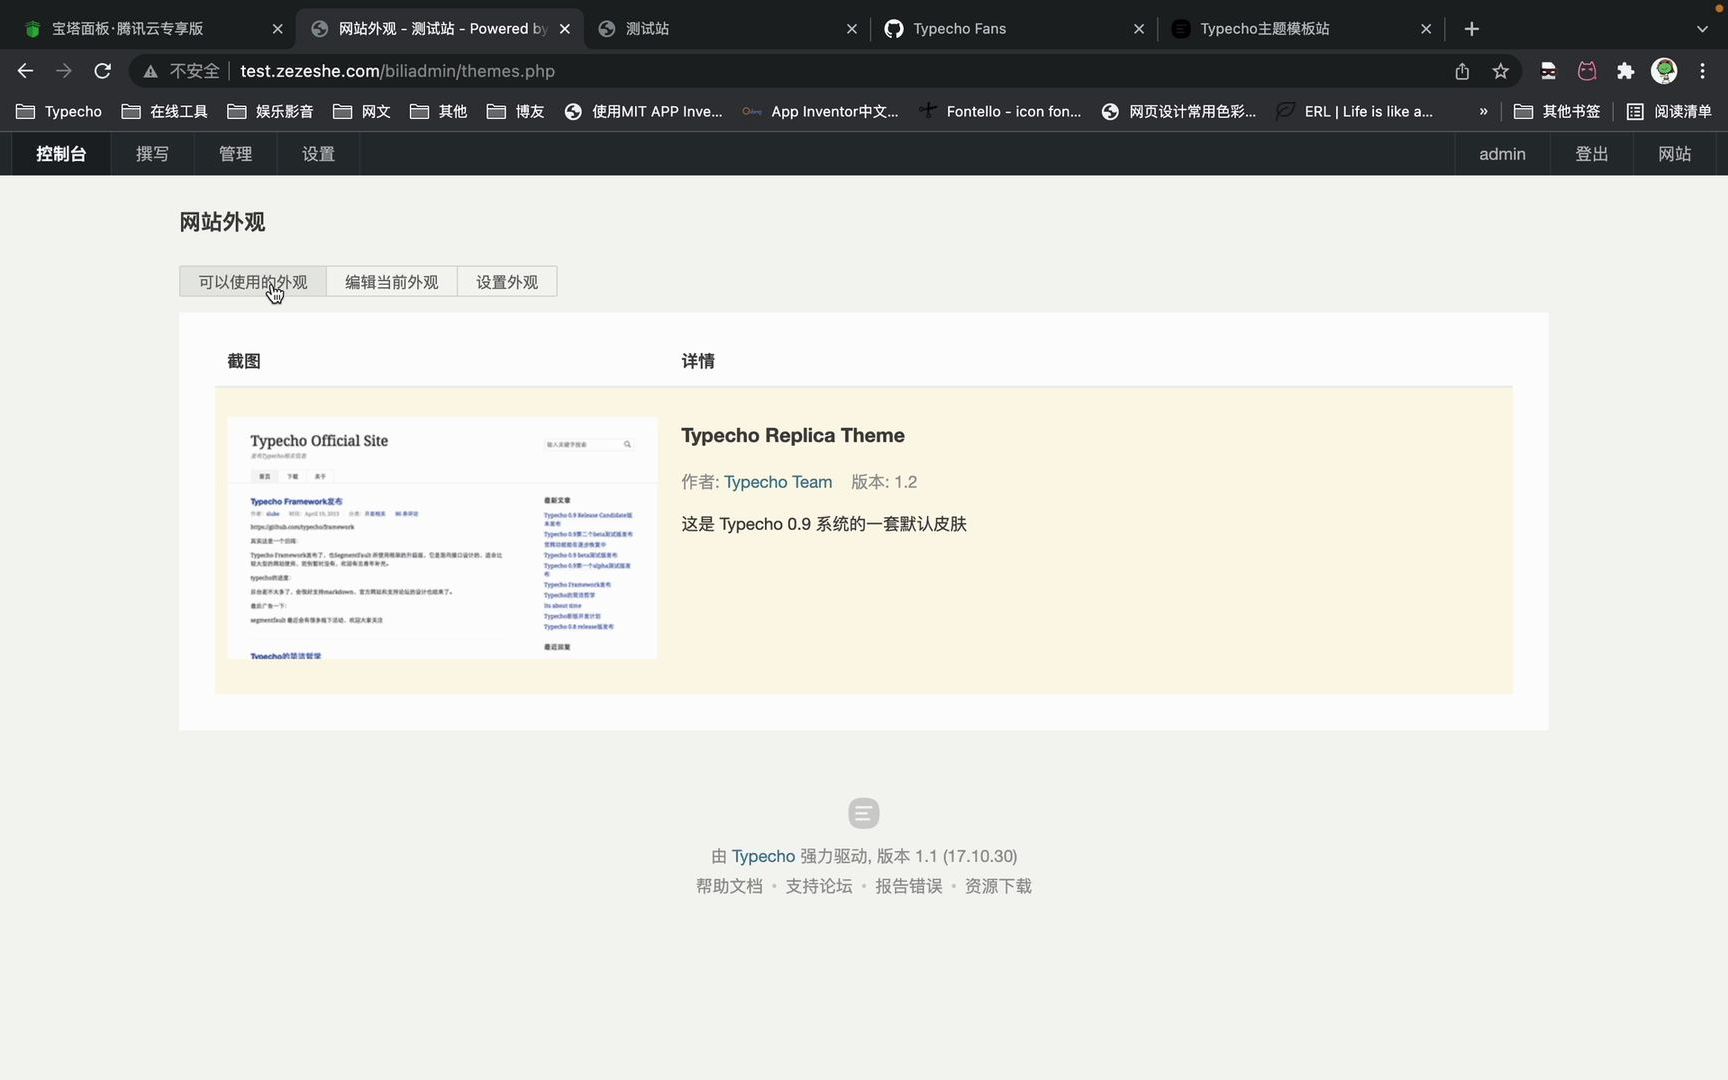This screenshot has width=1728, height=1080.
Task: Reload the current page
Action: point(102,71)
